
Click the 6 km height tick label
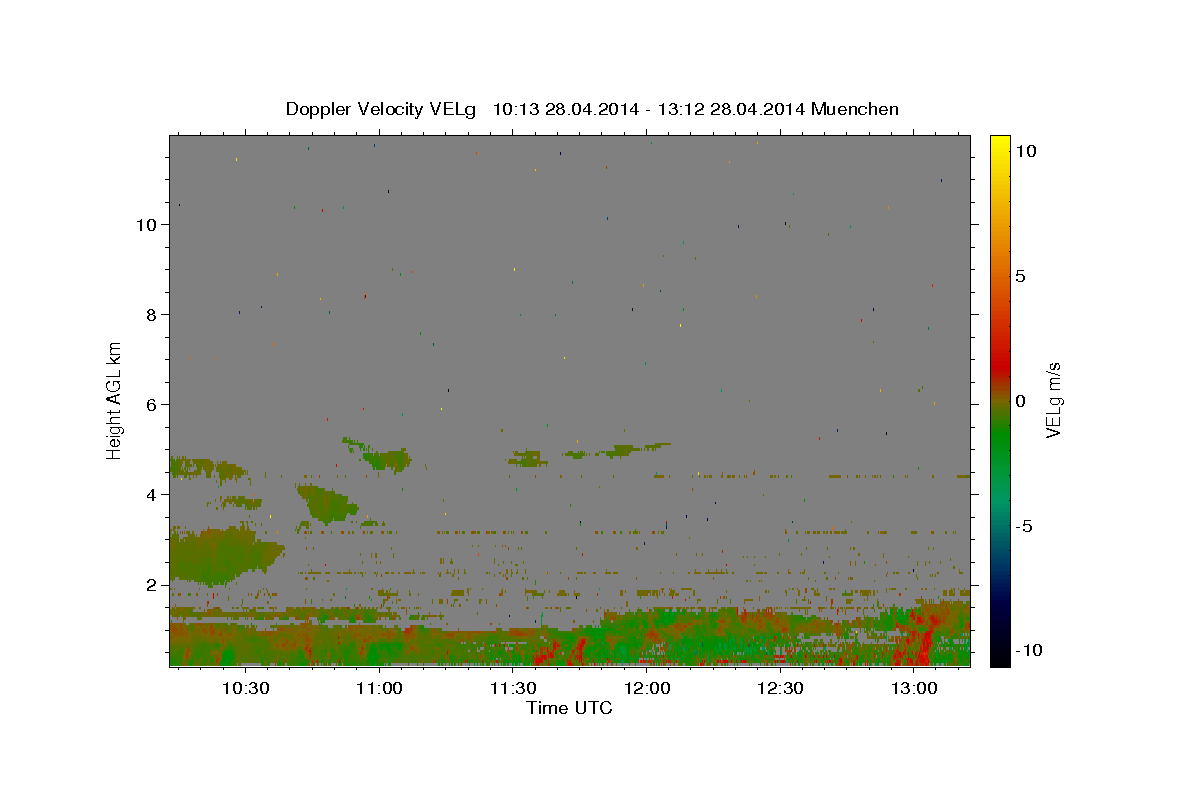coord(152,405)
